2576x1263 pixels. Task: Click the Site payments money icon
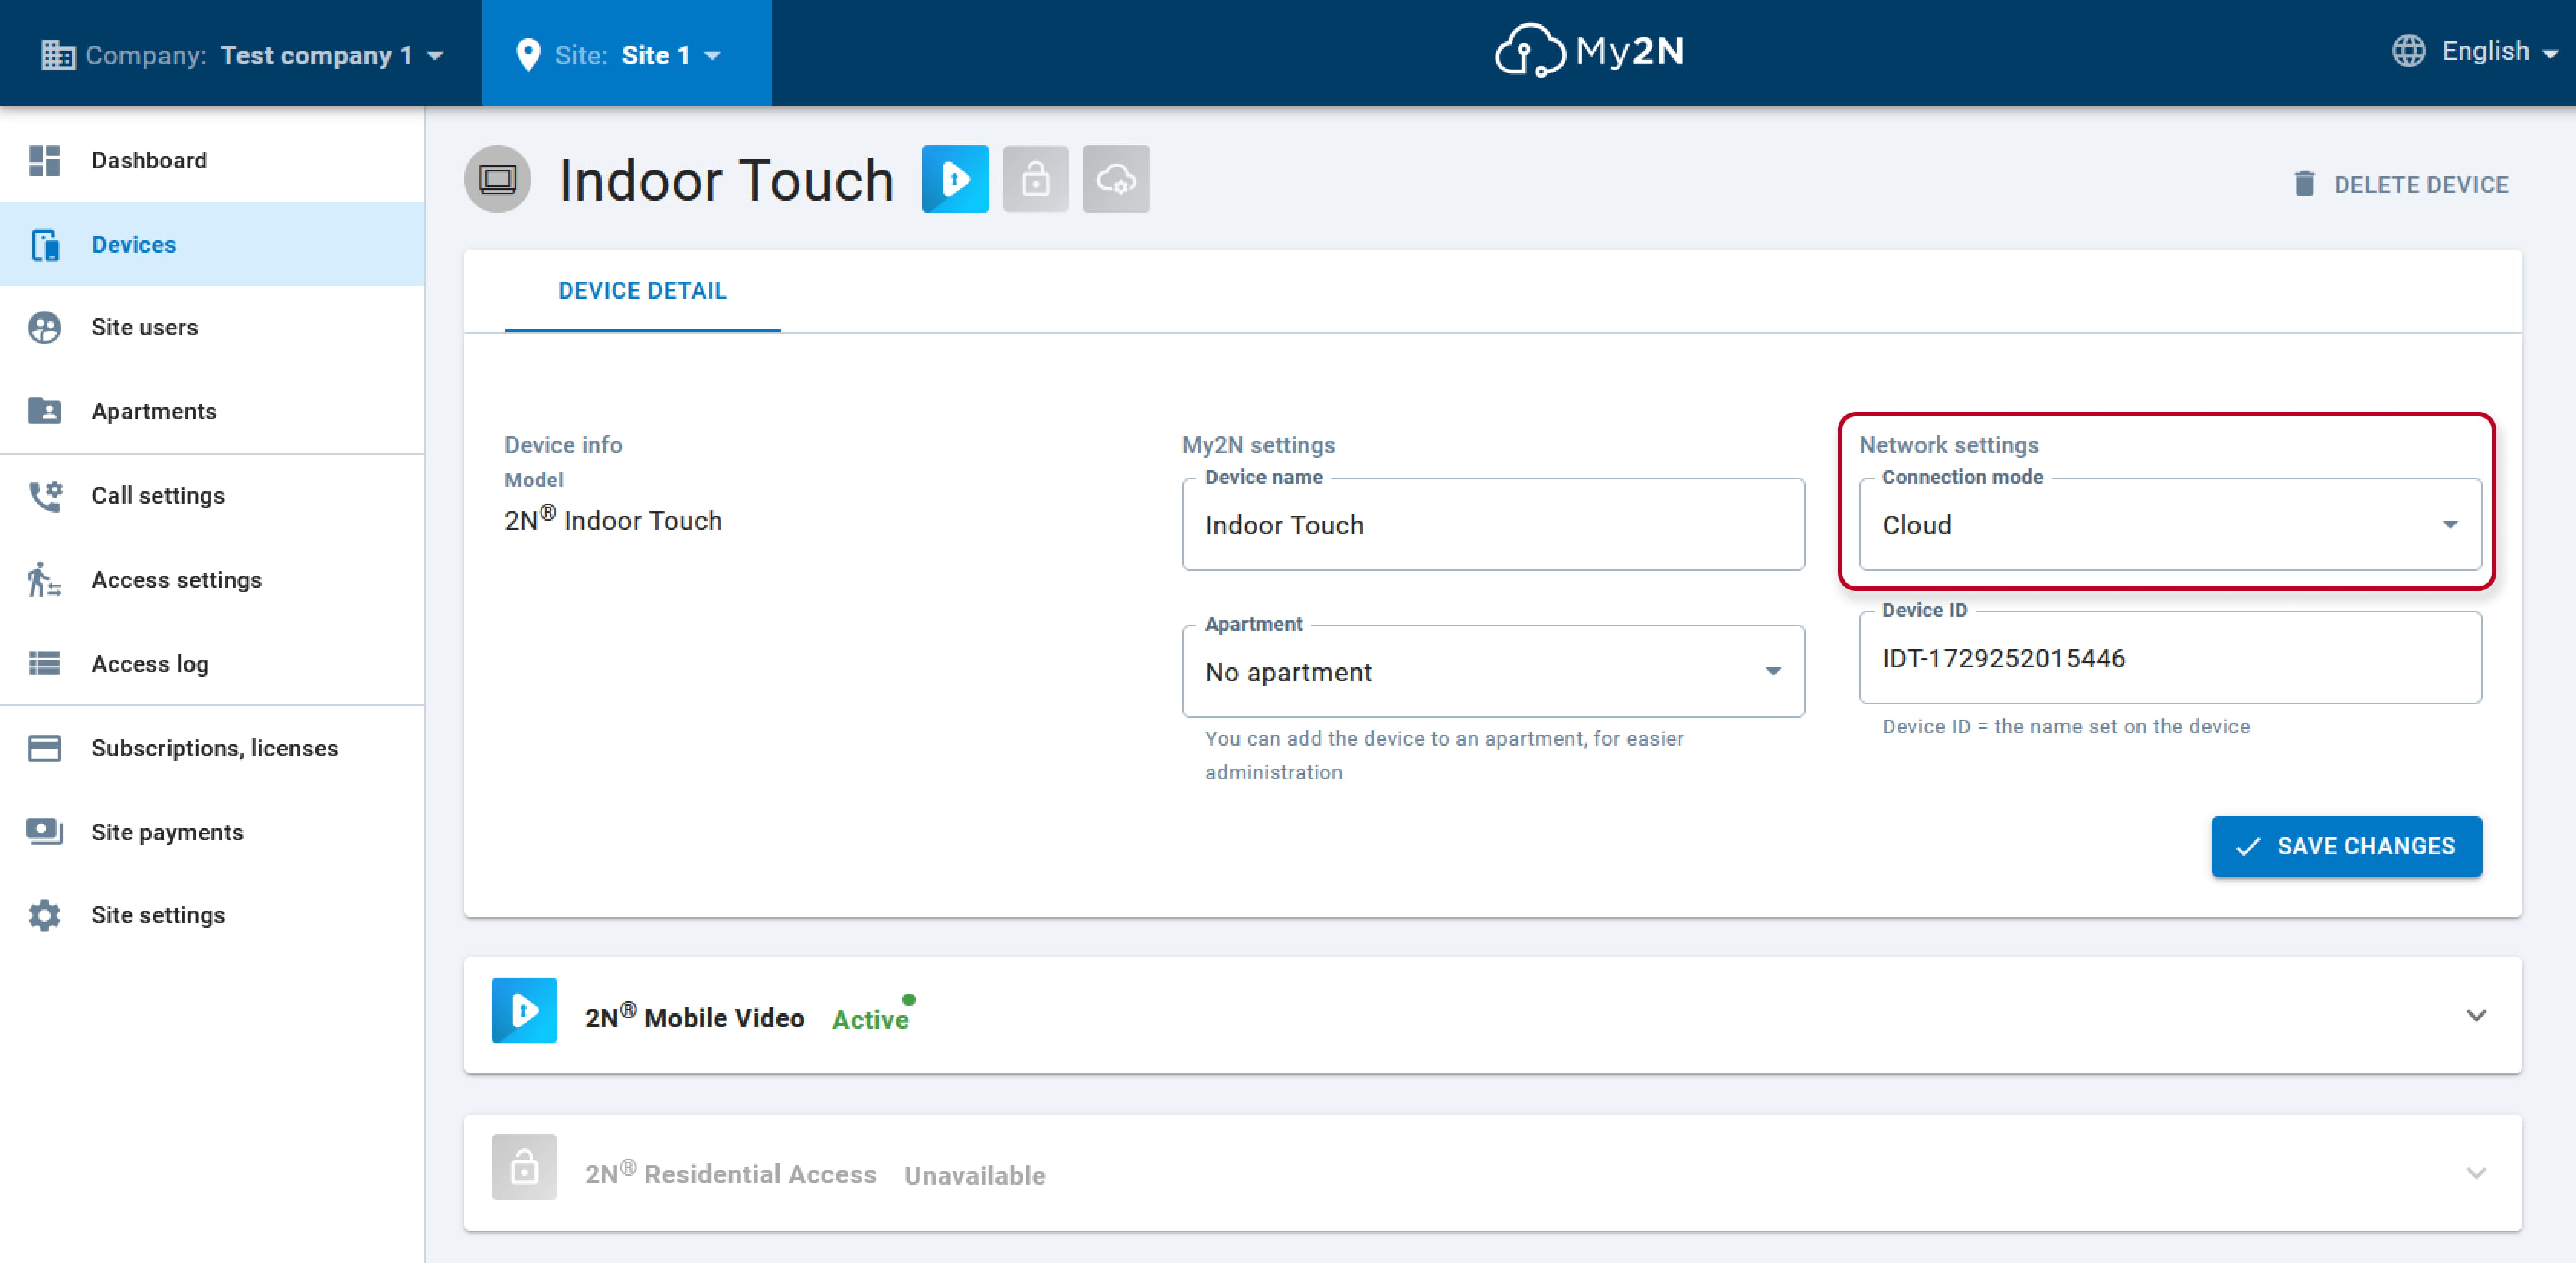pyautogui.click(x=44, y=831)
